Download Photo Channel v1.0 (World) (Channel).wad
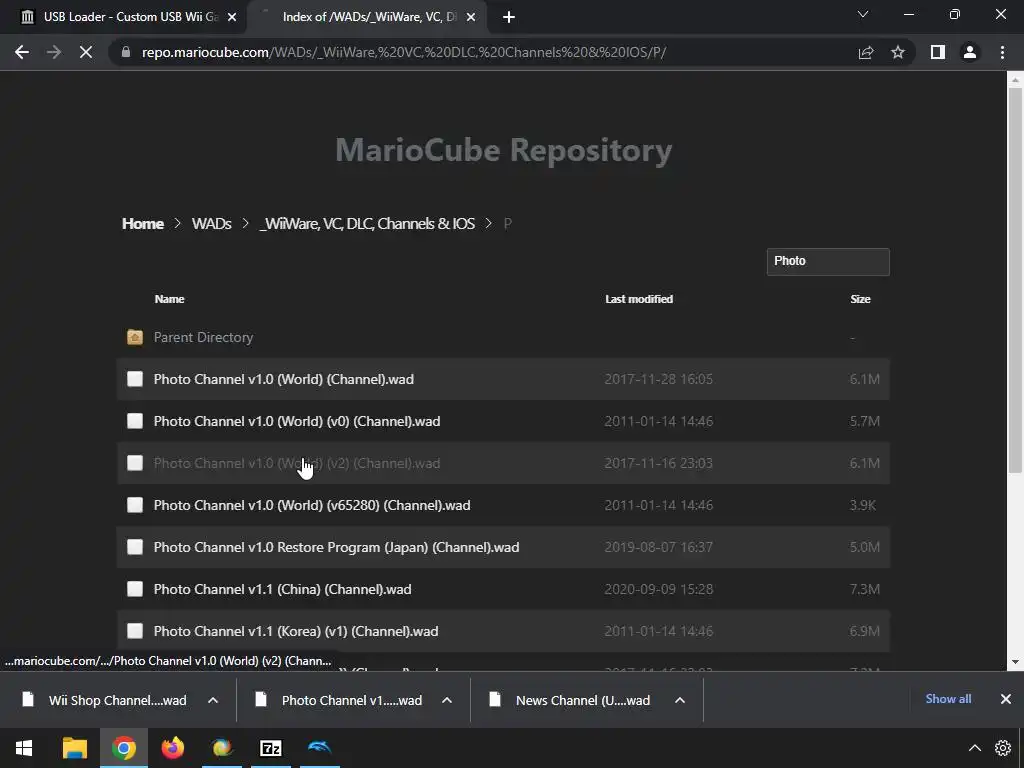Image resolution: width=1024 pixels, height=768 pixels. pos(283,379)
